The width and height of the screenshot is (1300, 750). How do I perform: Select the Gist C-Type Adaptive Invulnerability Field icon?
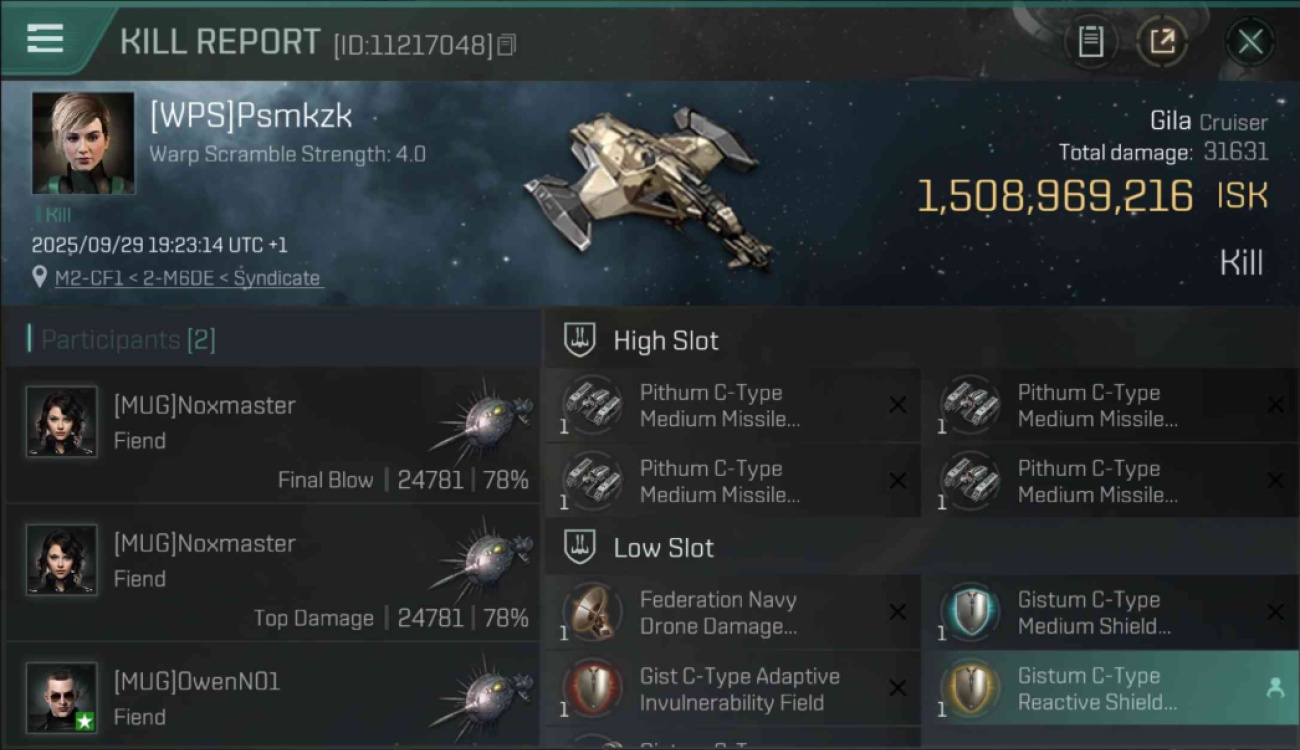(x=592, y=689)
